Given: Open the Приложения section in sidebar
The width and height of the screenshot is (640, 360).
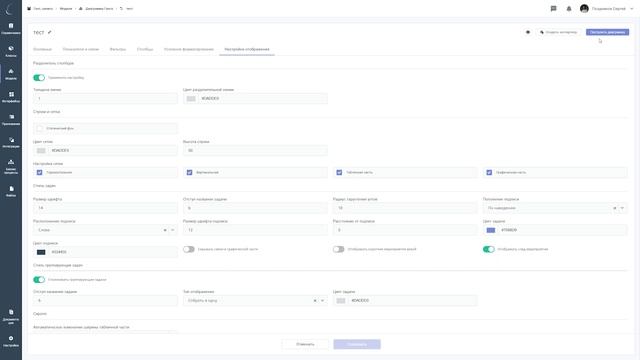Looking at the screenshot, I should (11, 120).
